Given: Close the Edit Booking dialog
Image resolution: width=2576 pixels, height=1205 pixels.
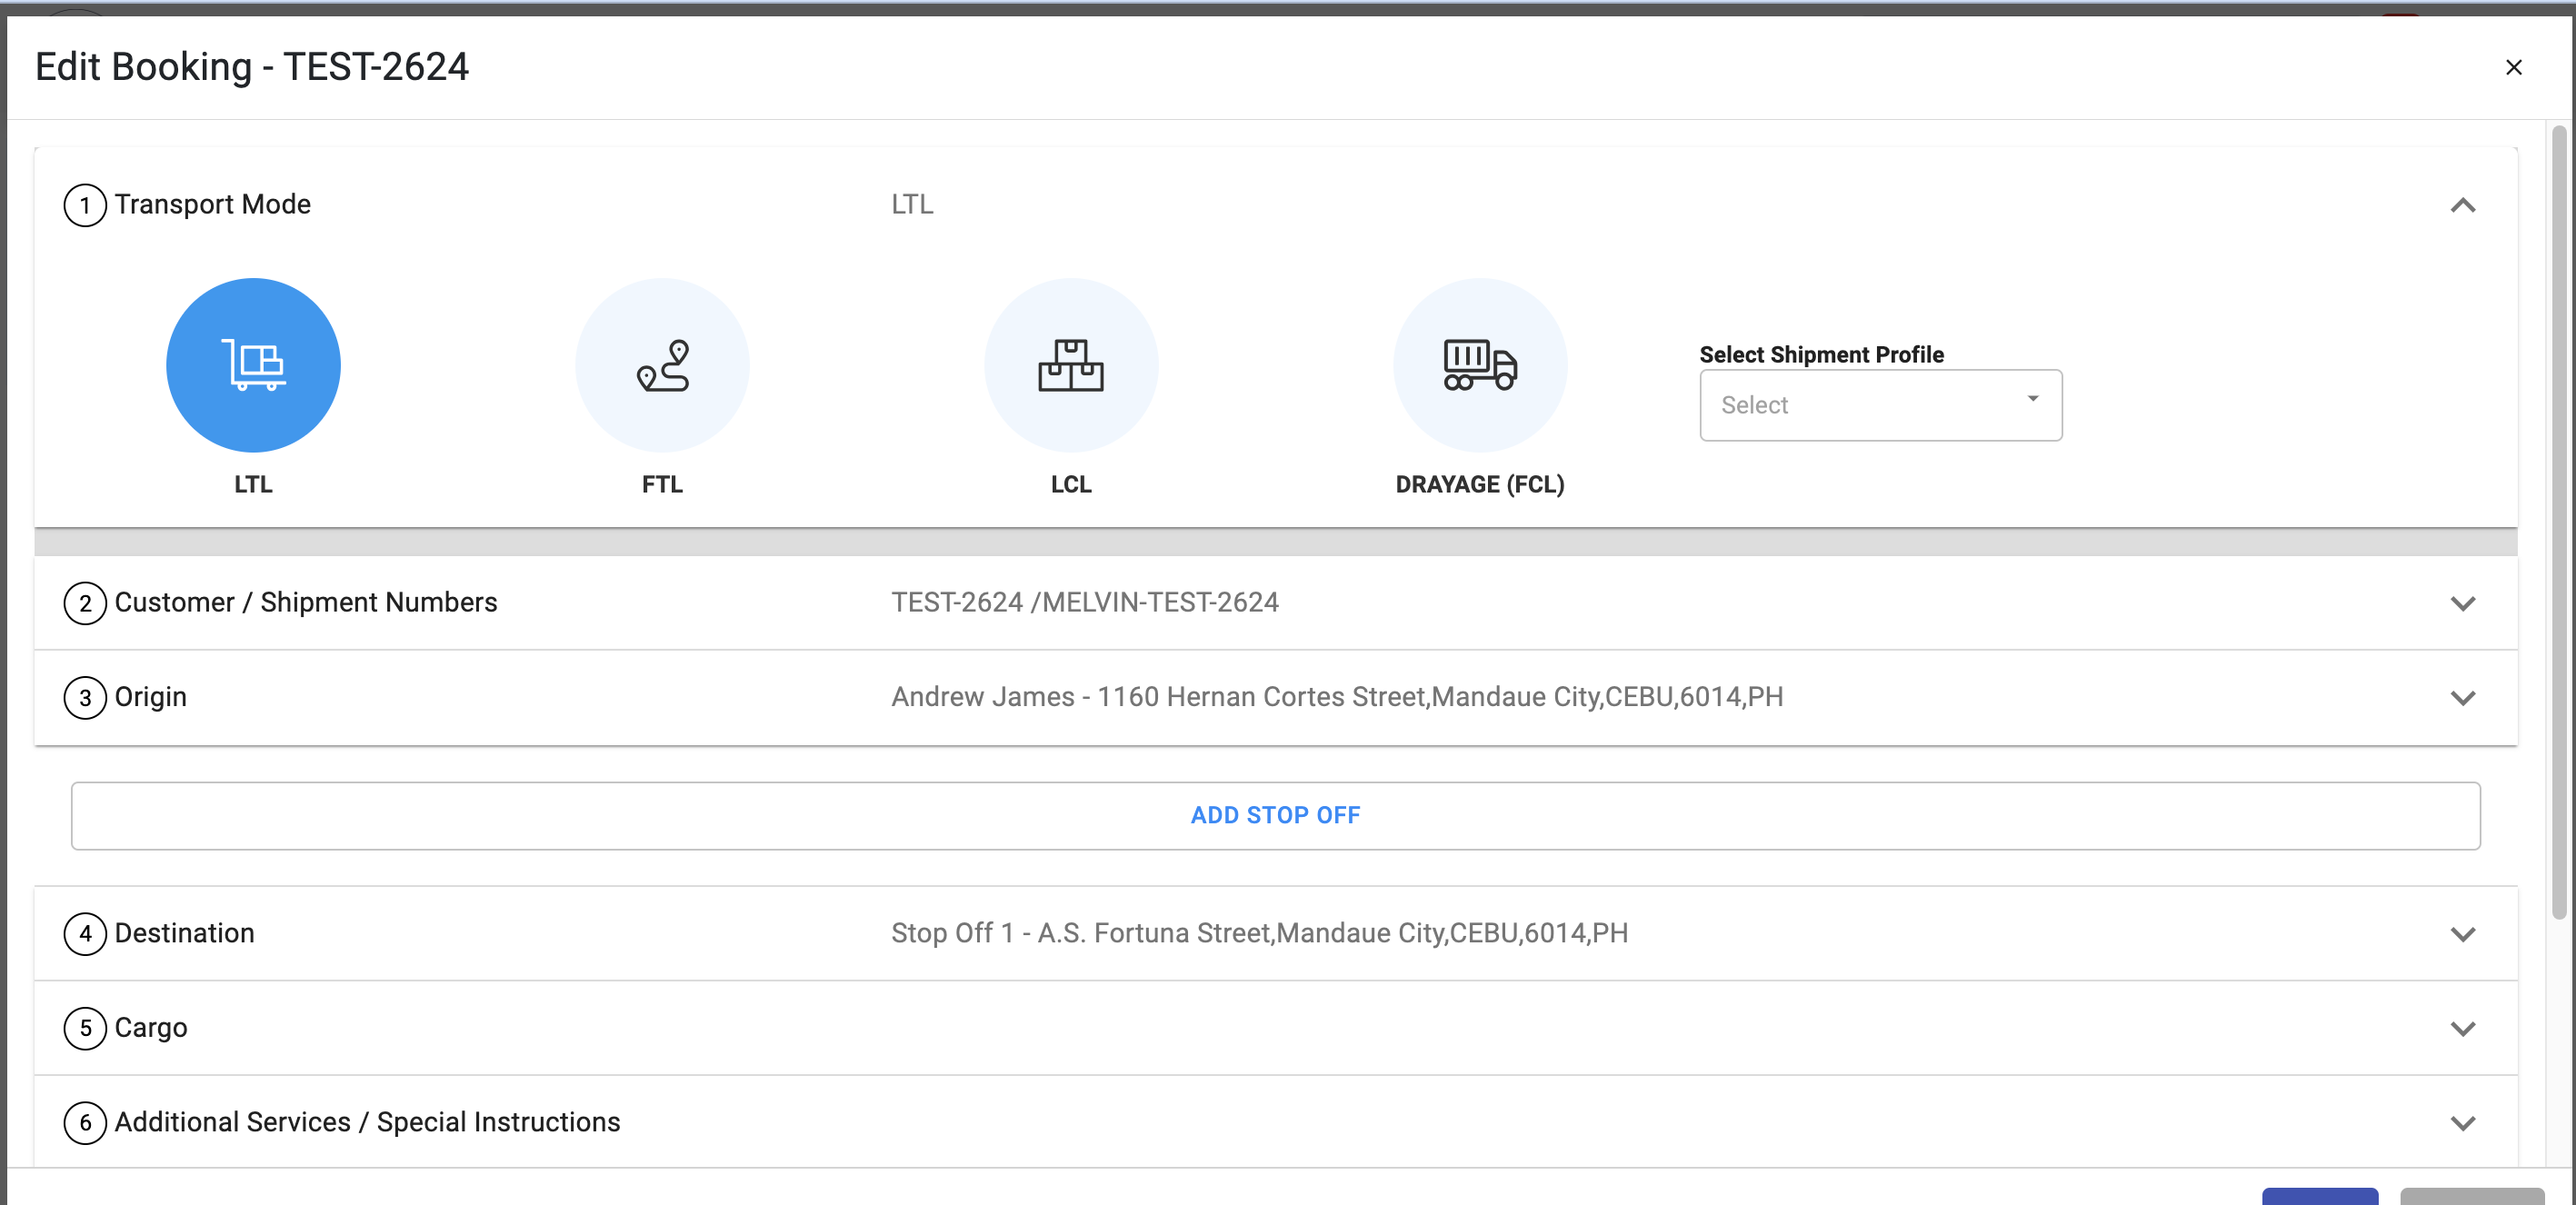Looking at the screenshot, I should tap(2513, 67).
